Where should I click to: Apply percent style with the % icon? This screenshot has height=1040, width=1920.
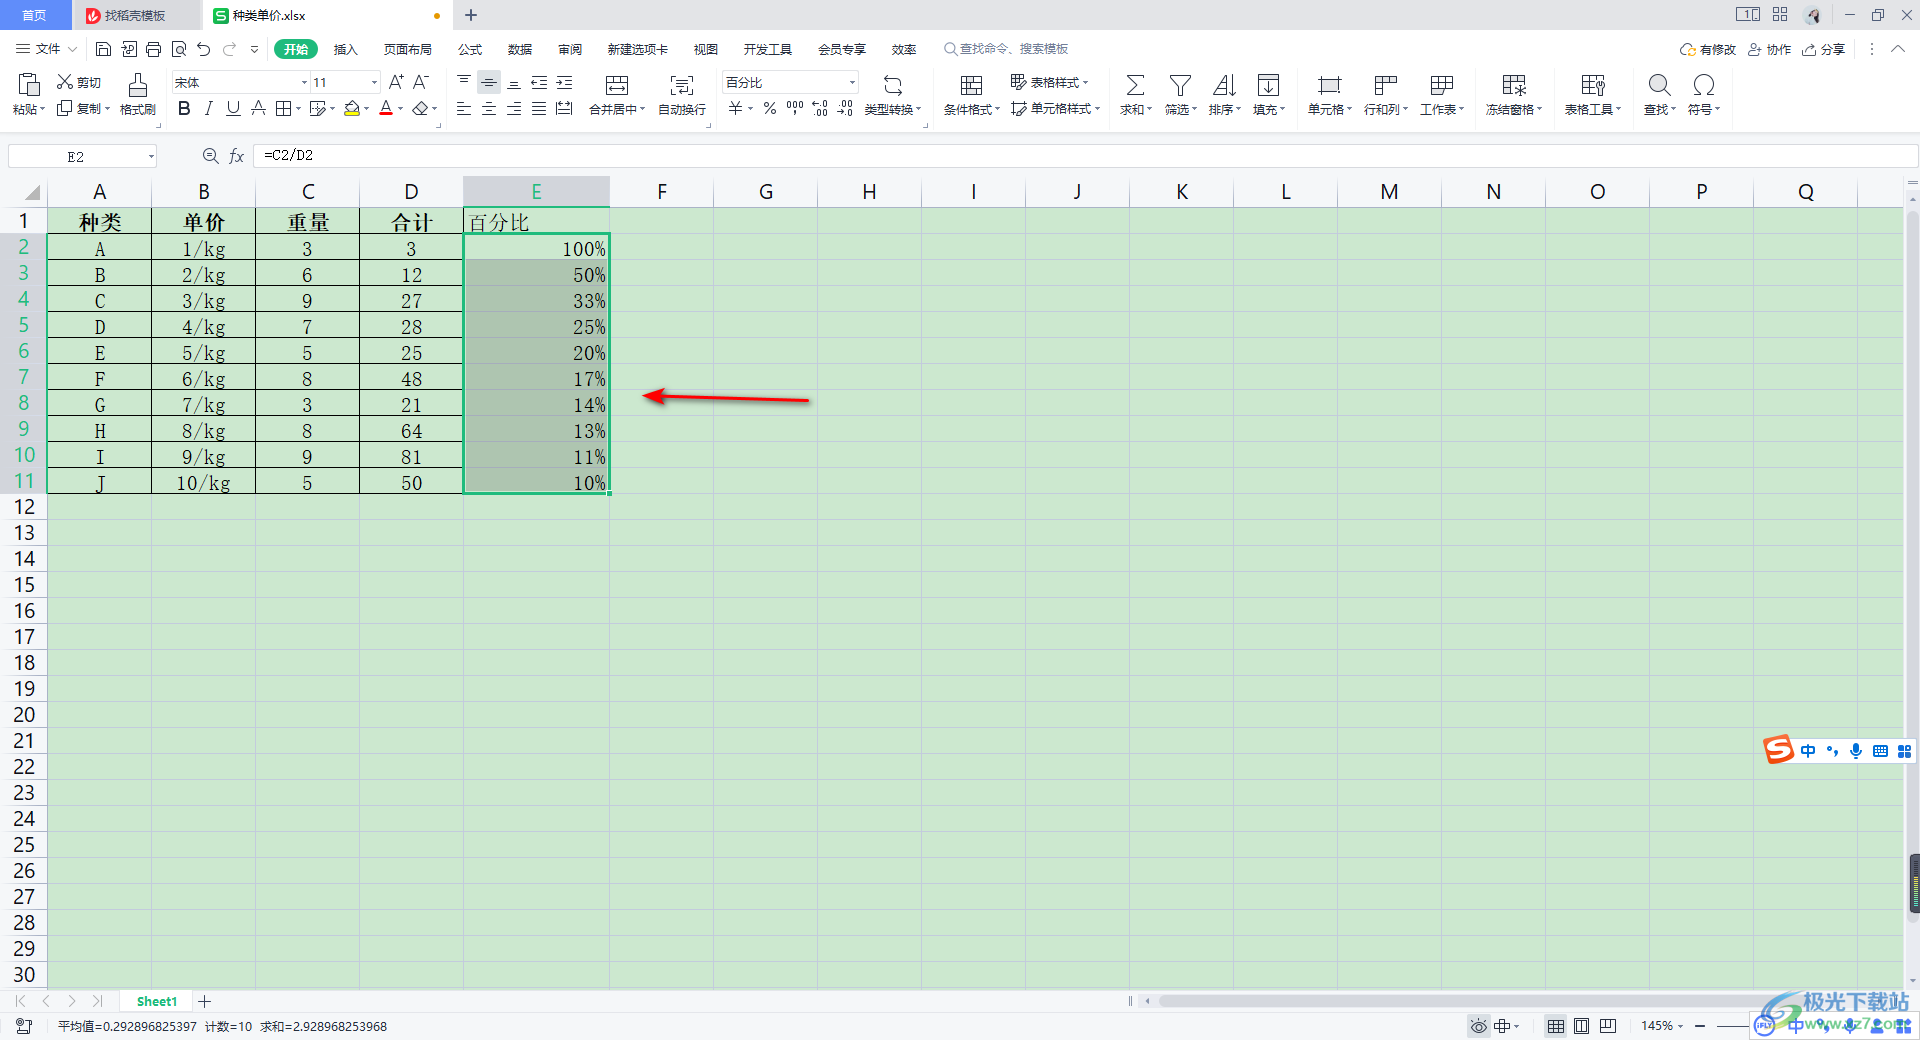(x=770, y=108)
